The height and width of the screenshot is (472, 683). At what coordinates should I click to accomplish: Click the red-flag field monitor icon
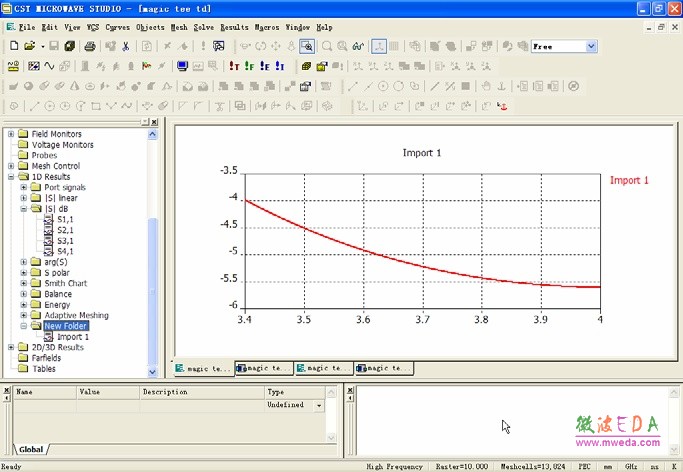146,66
